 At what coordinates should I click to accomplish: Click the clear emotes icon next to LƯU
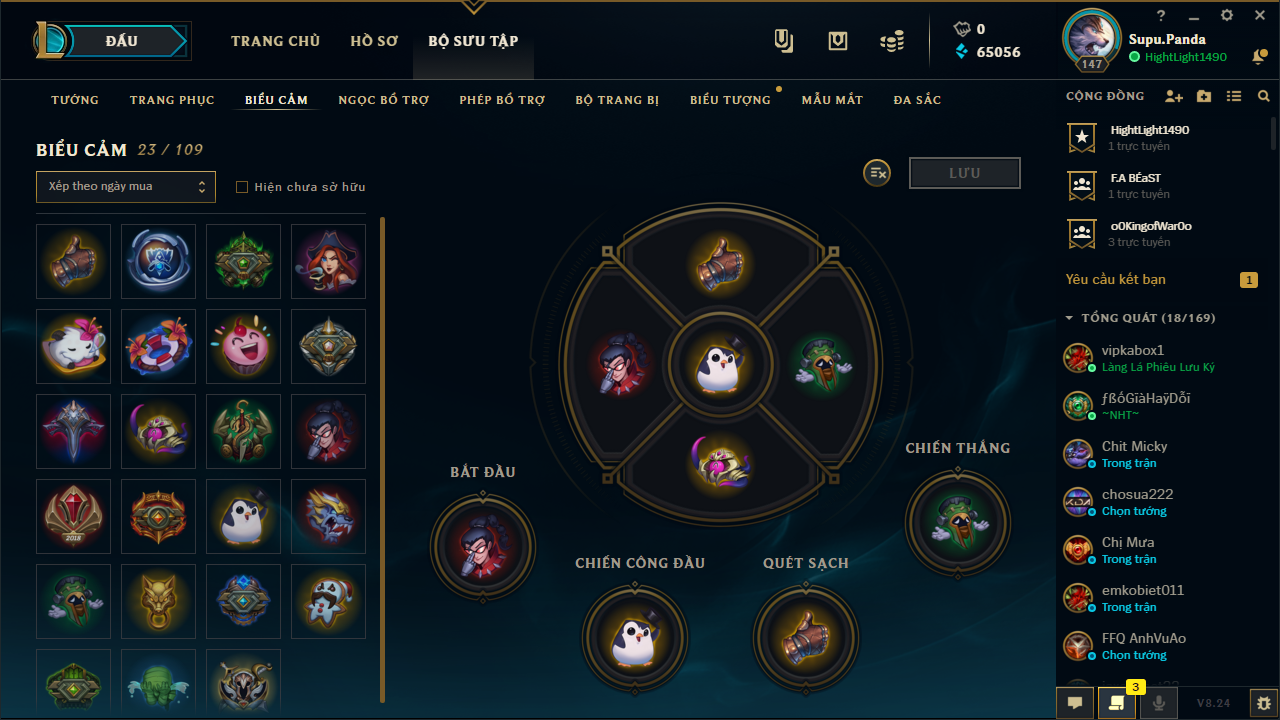(877, 173)
